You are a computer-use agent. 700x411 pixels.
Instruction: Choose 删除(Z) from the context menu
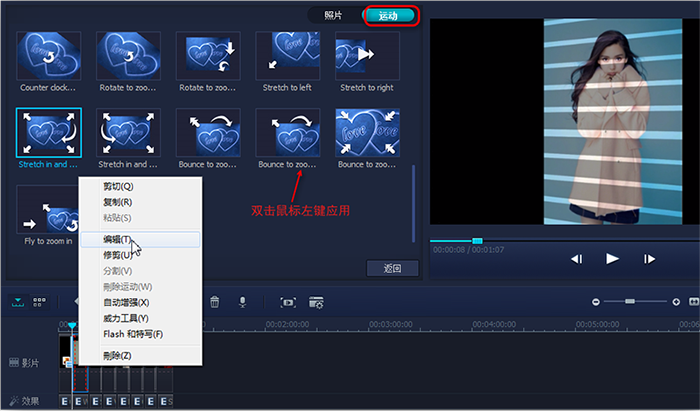coord(140,356)
